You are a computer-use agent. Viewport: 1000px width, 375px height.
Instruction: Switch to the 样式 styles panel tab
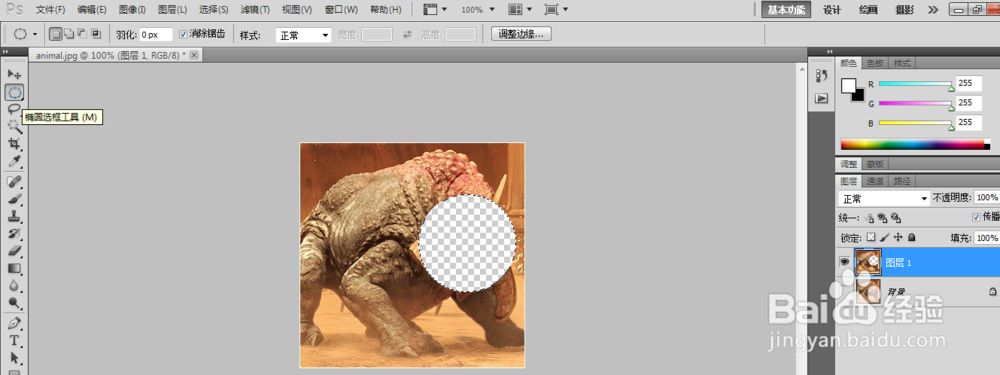[x=902, y=63]
